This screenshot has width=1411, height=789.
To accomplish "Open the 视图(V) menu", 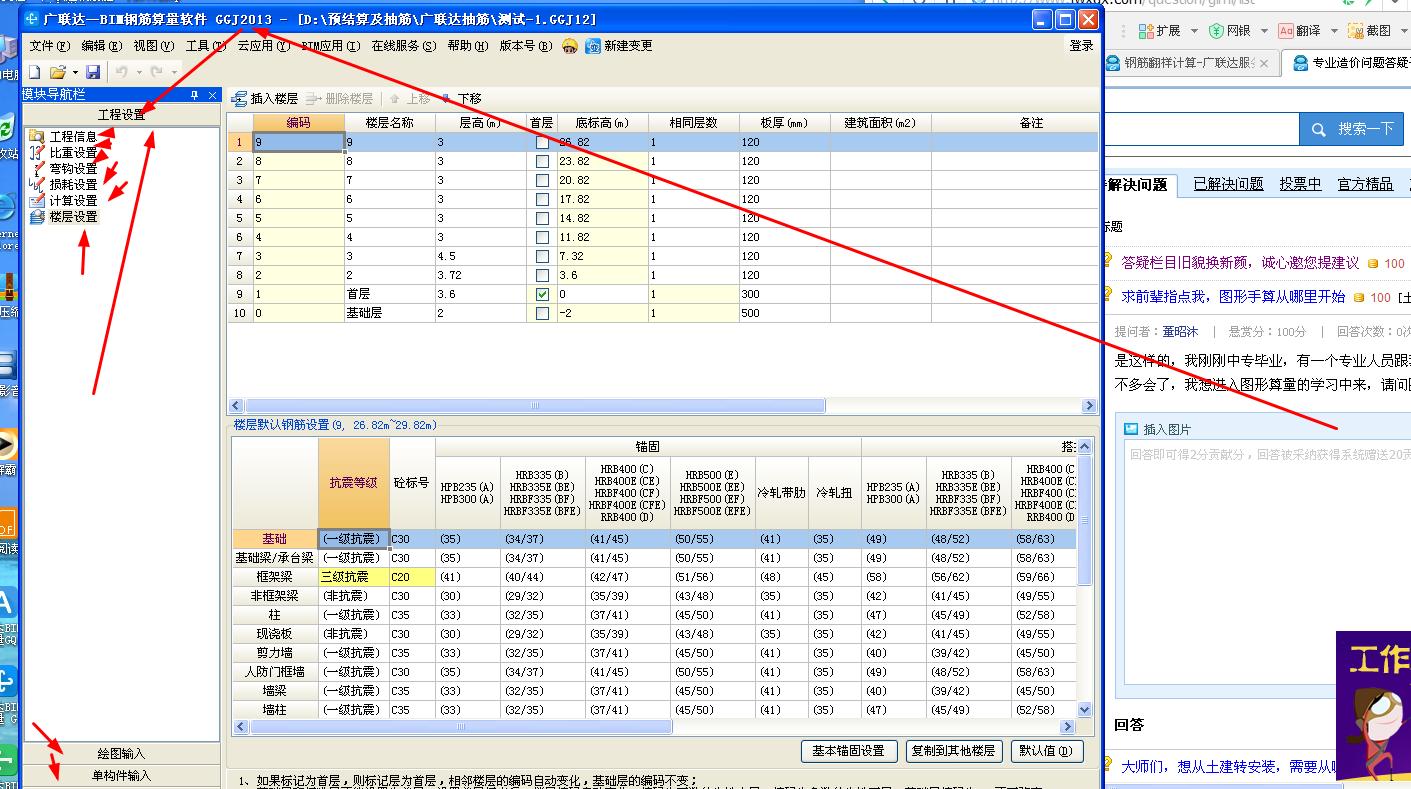I will tap(153, 46).
